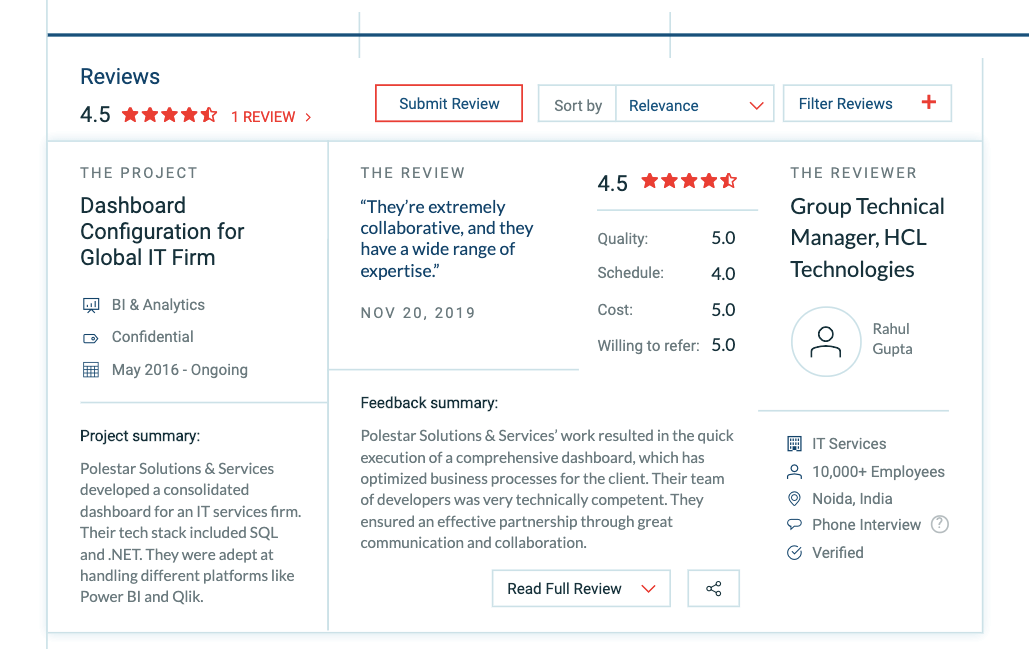Click the reviewer avatar icon
The image size is (1029, 649).
(x=825, y=342)
